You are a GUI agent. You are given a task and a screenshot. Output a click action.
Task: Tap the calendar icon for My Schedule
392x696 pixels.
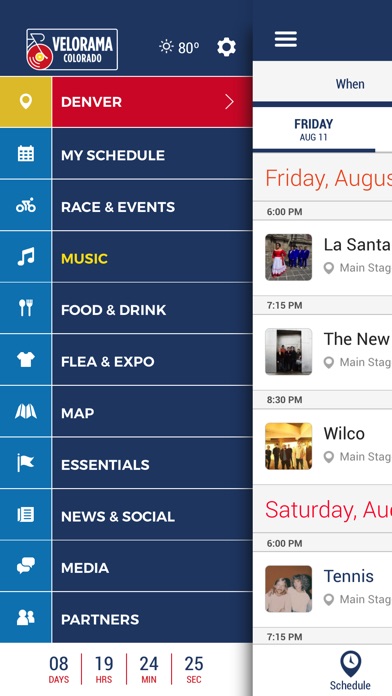click(x=26, y=154)
